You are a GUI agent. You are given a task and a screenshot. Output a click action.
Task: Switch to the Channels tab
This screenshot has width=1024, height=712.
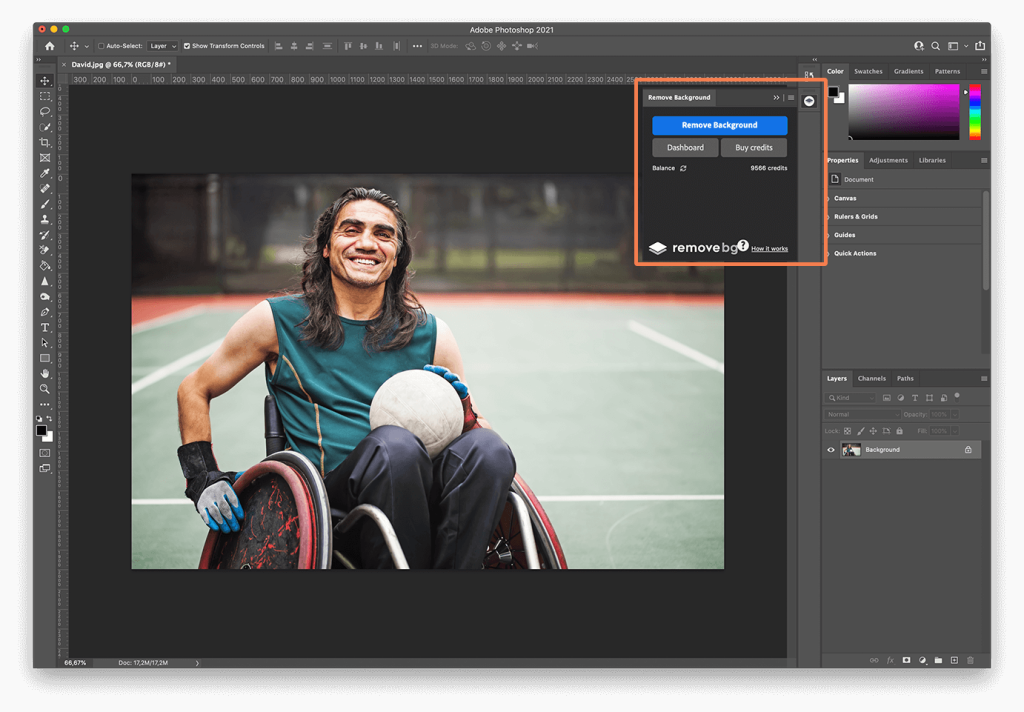pyautogui.click(x=871, y=378)
